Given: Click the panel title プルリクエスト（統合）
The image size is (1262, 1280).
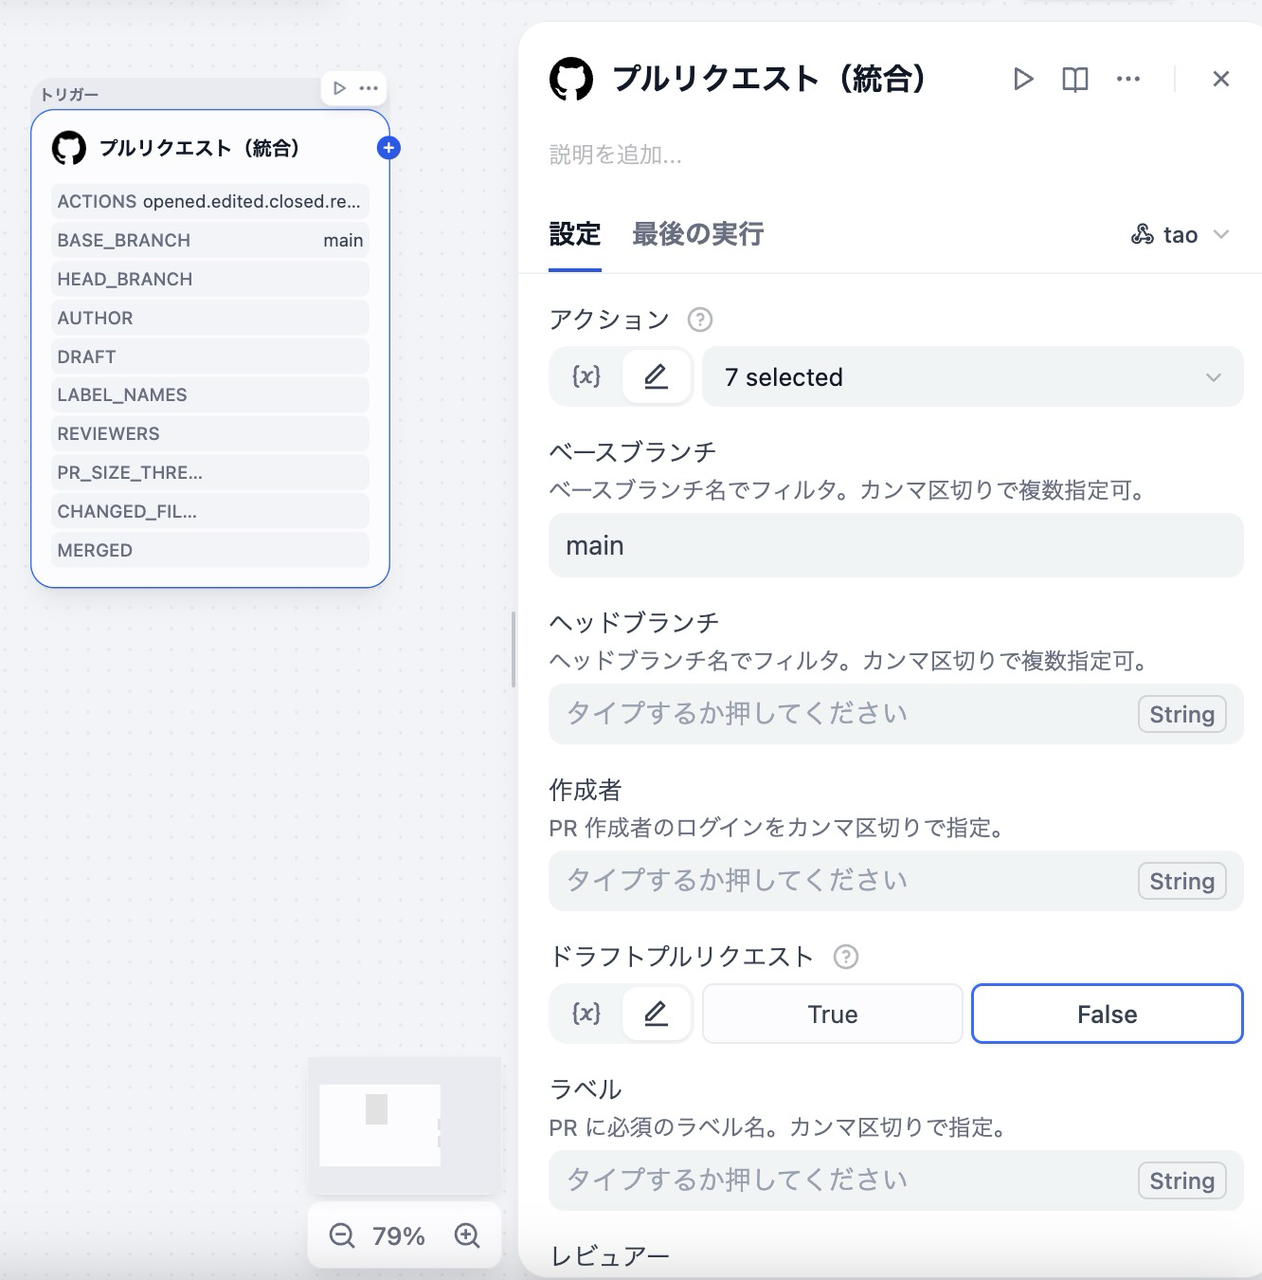Looking at the screenshot, I should (769, 79).
